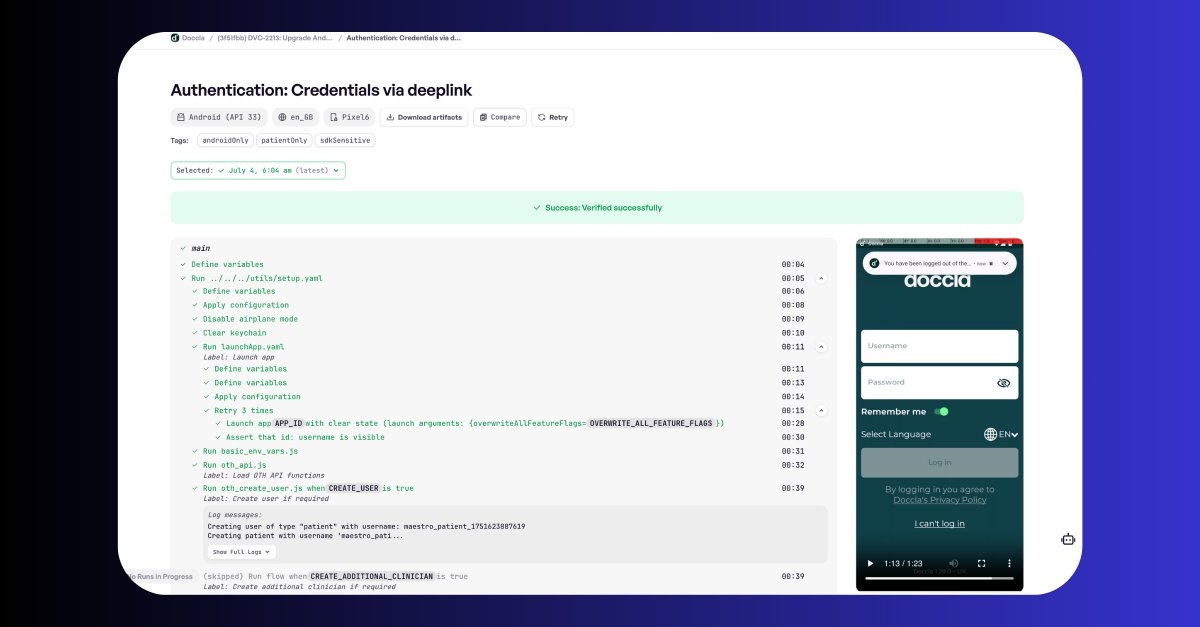Play the recording video
The height and width of the screenshot is (627, 1200).
point(870,564)
